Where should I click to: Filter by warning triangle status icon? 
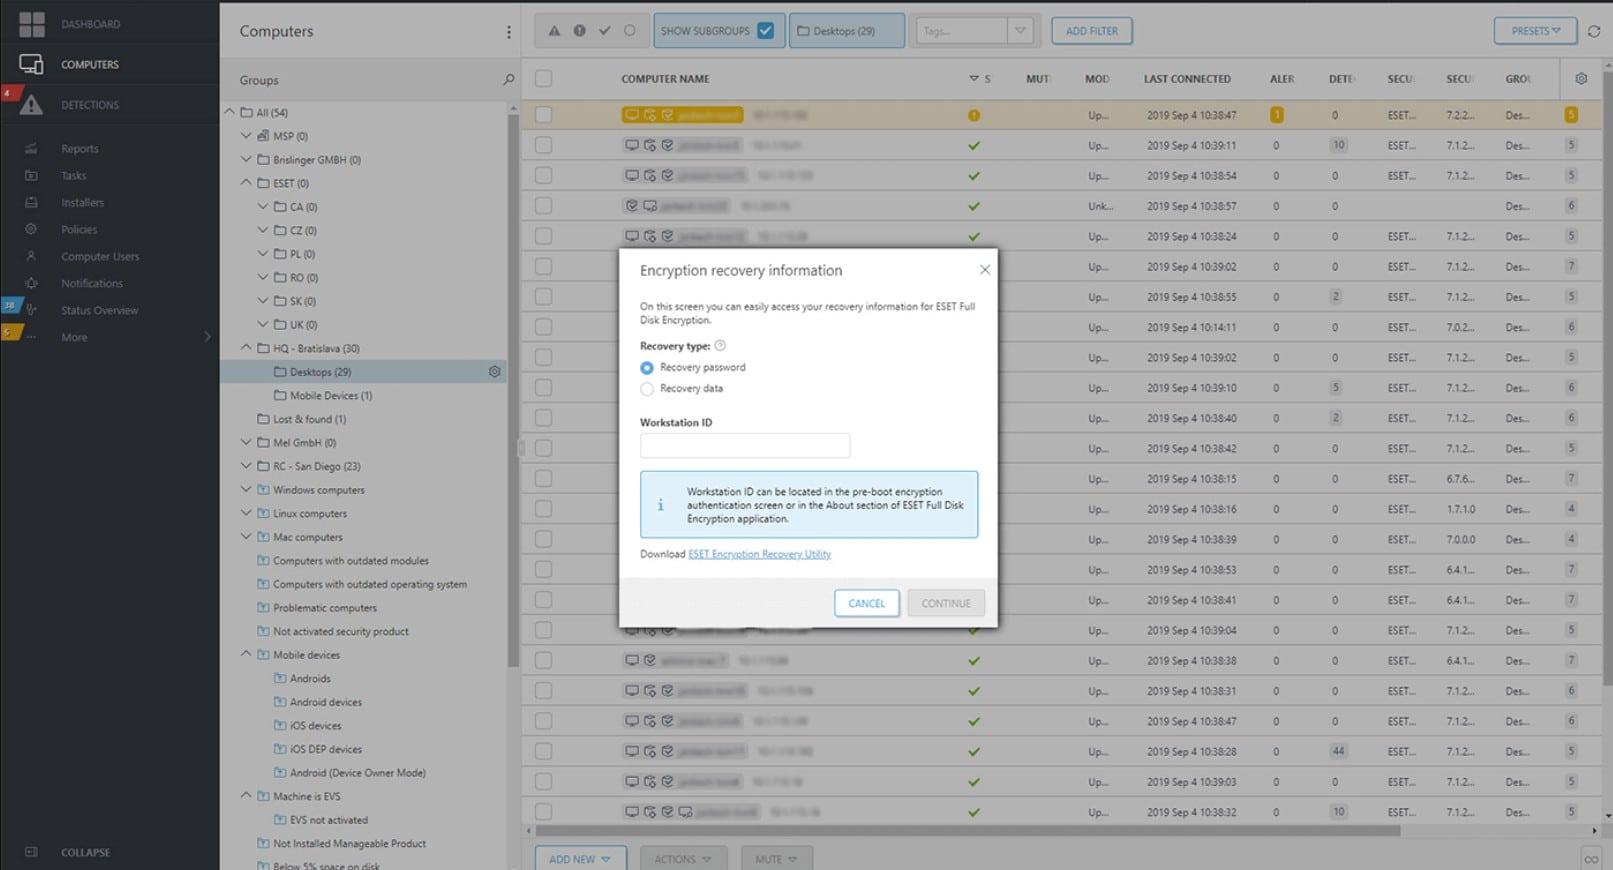[554, 31]
